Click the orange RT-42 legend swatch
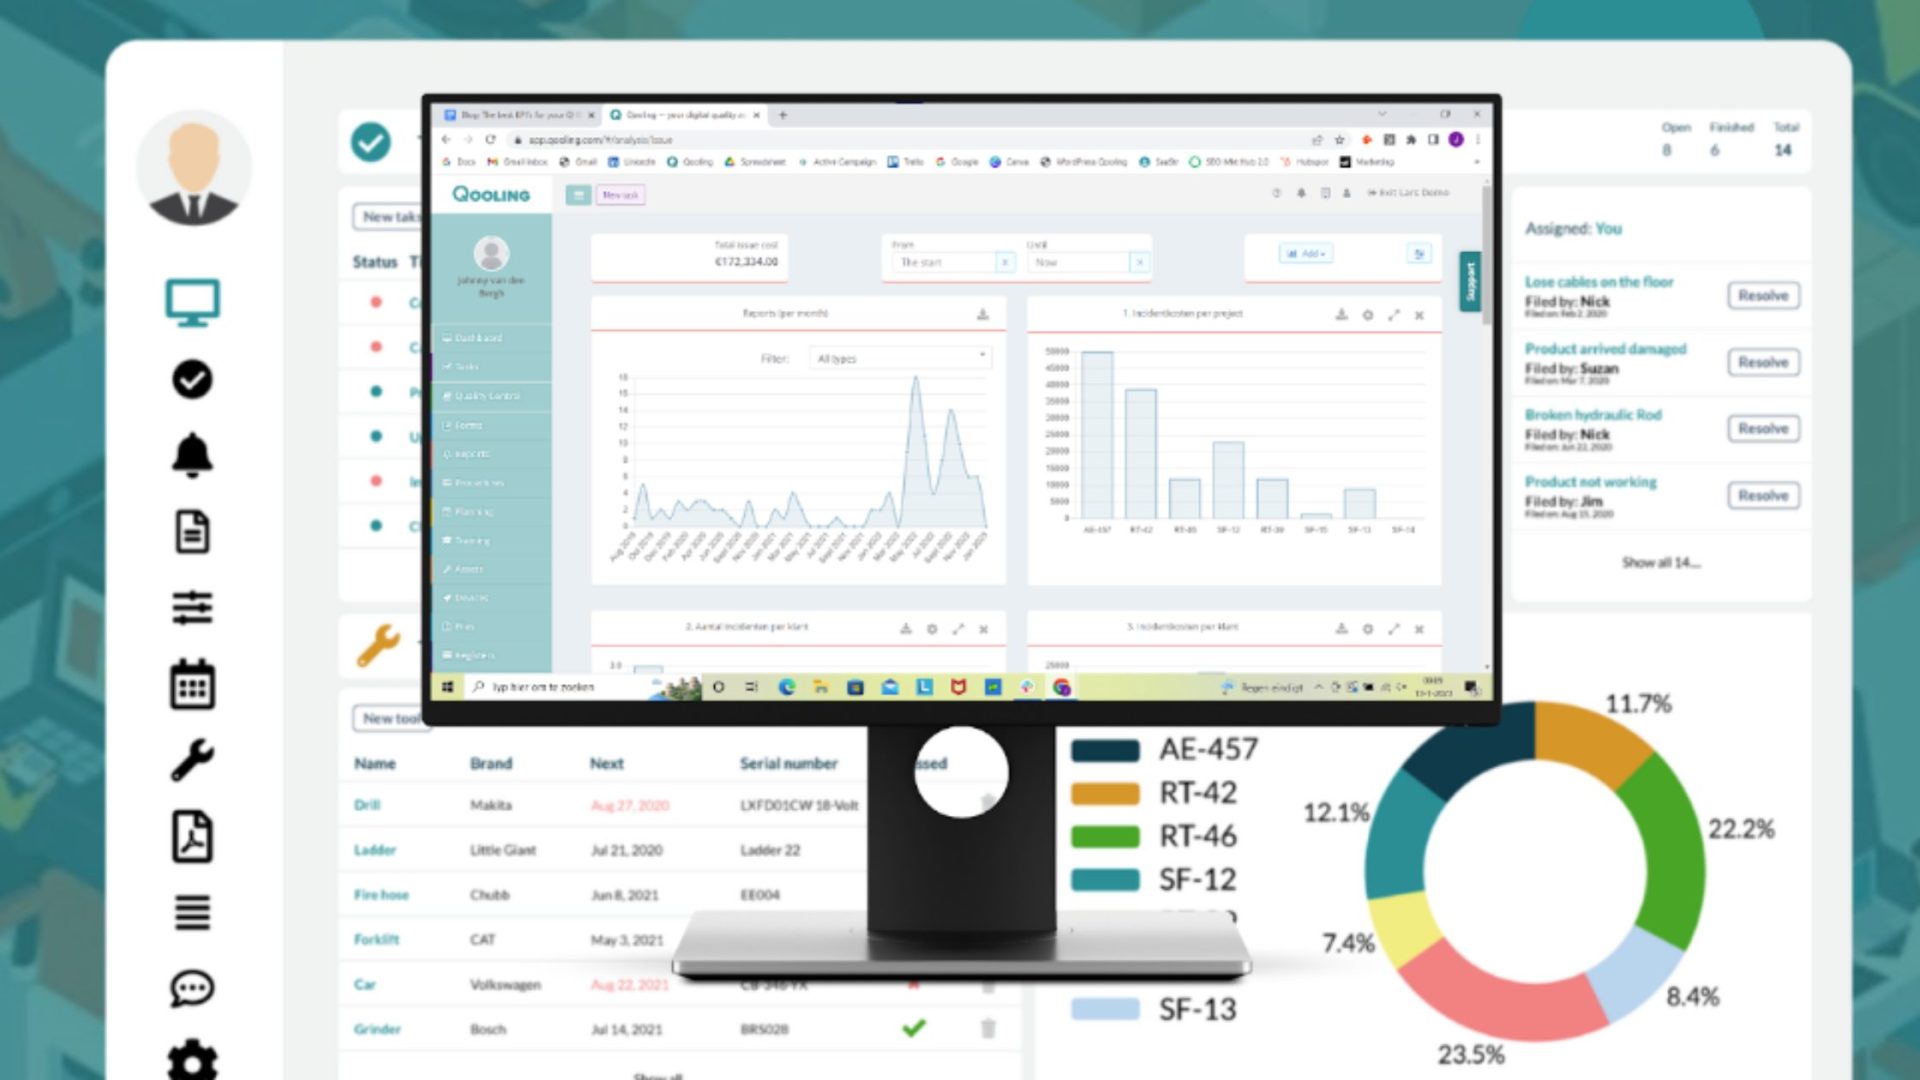 pyautogui.click(x=1105, y=794)
